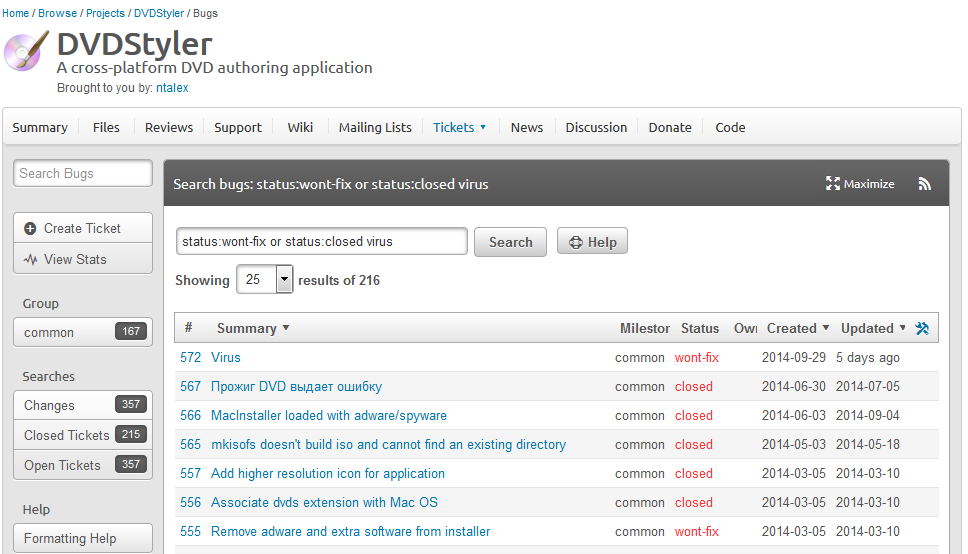This screenshot has width=968, height=554.
Task: Click the '5 days ago' updated value
Action: pyautogui.click(x=867, y=357)
